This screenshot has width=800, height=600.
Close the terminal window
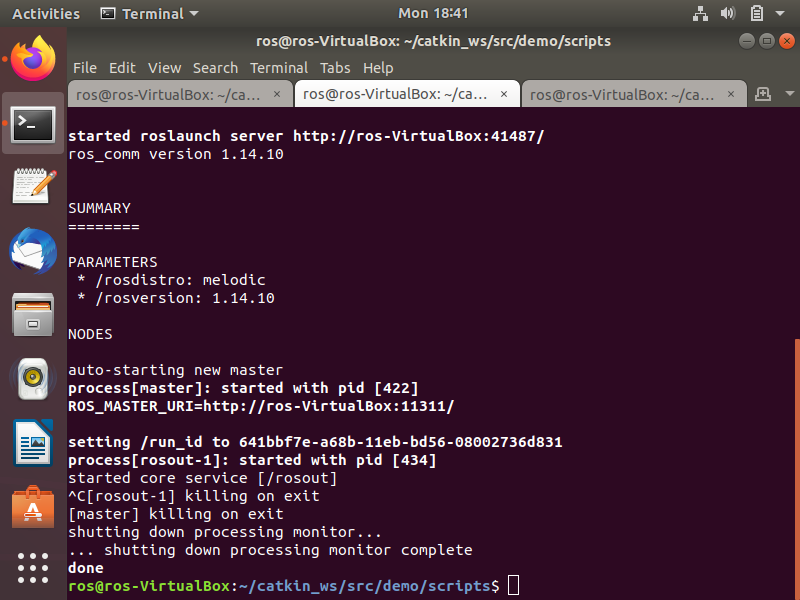[787, 41]
